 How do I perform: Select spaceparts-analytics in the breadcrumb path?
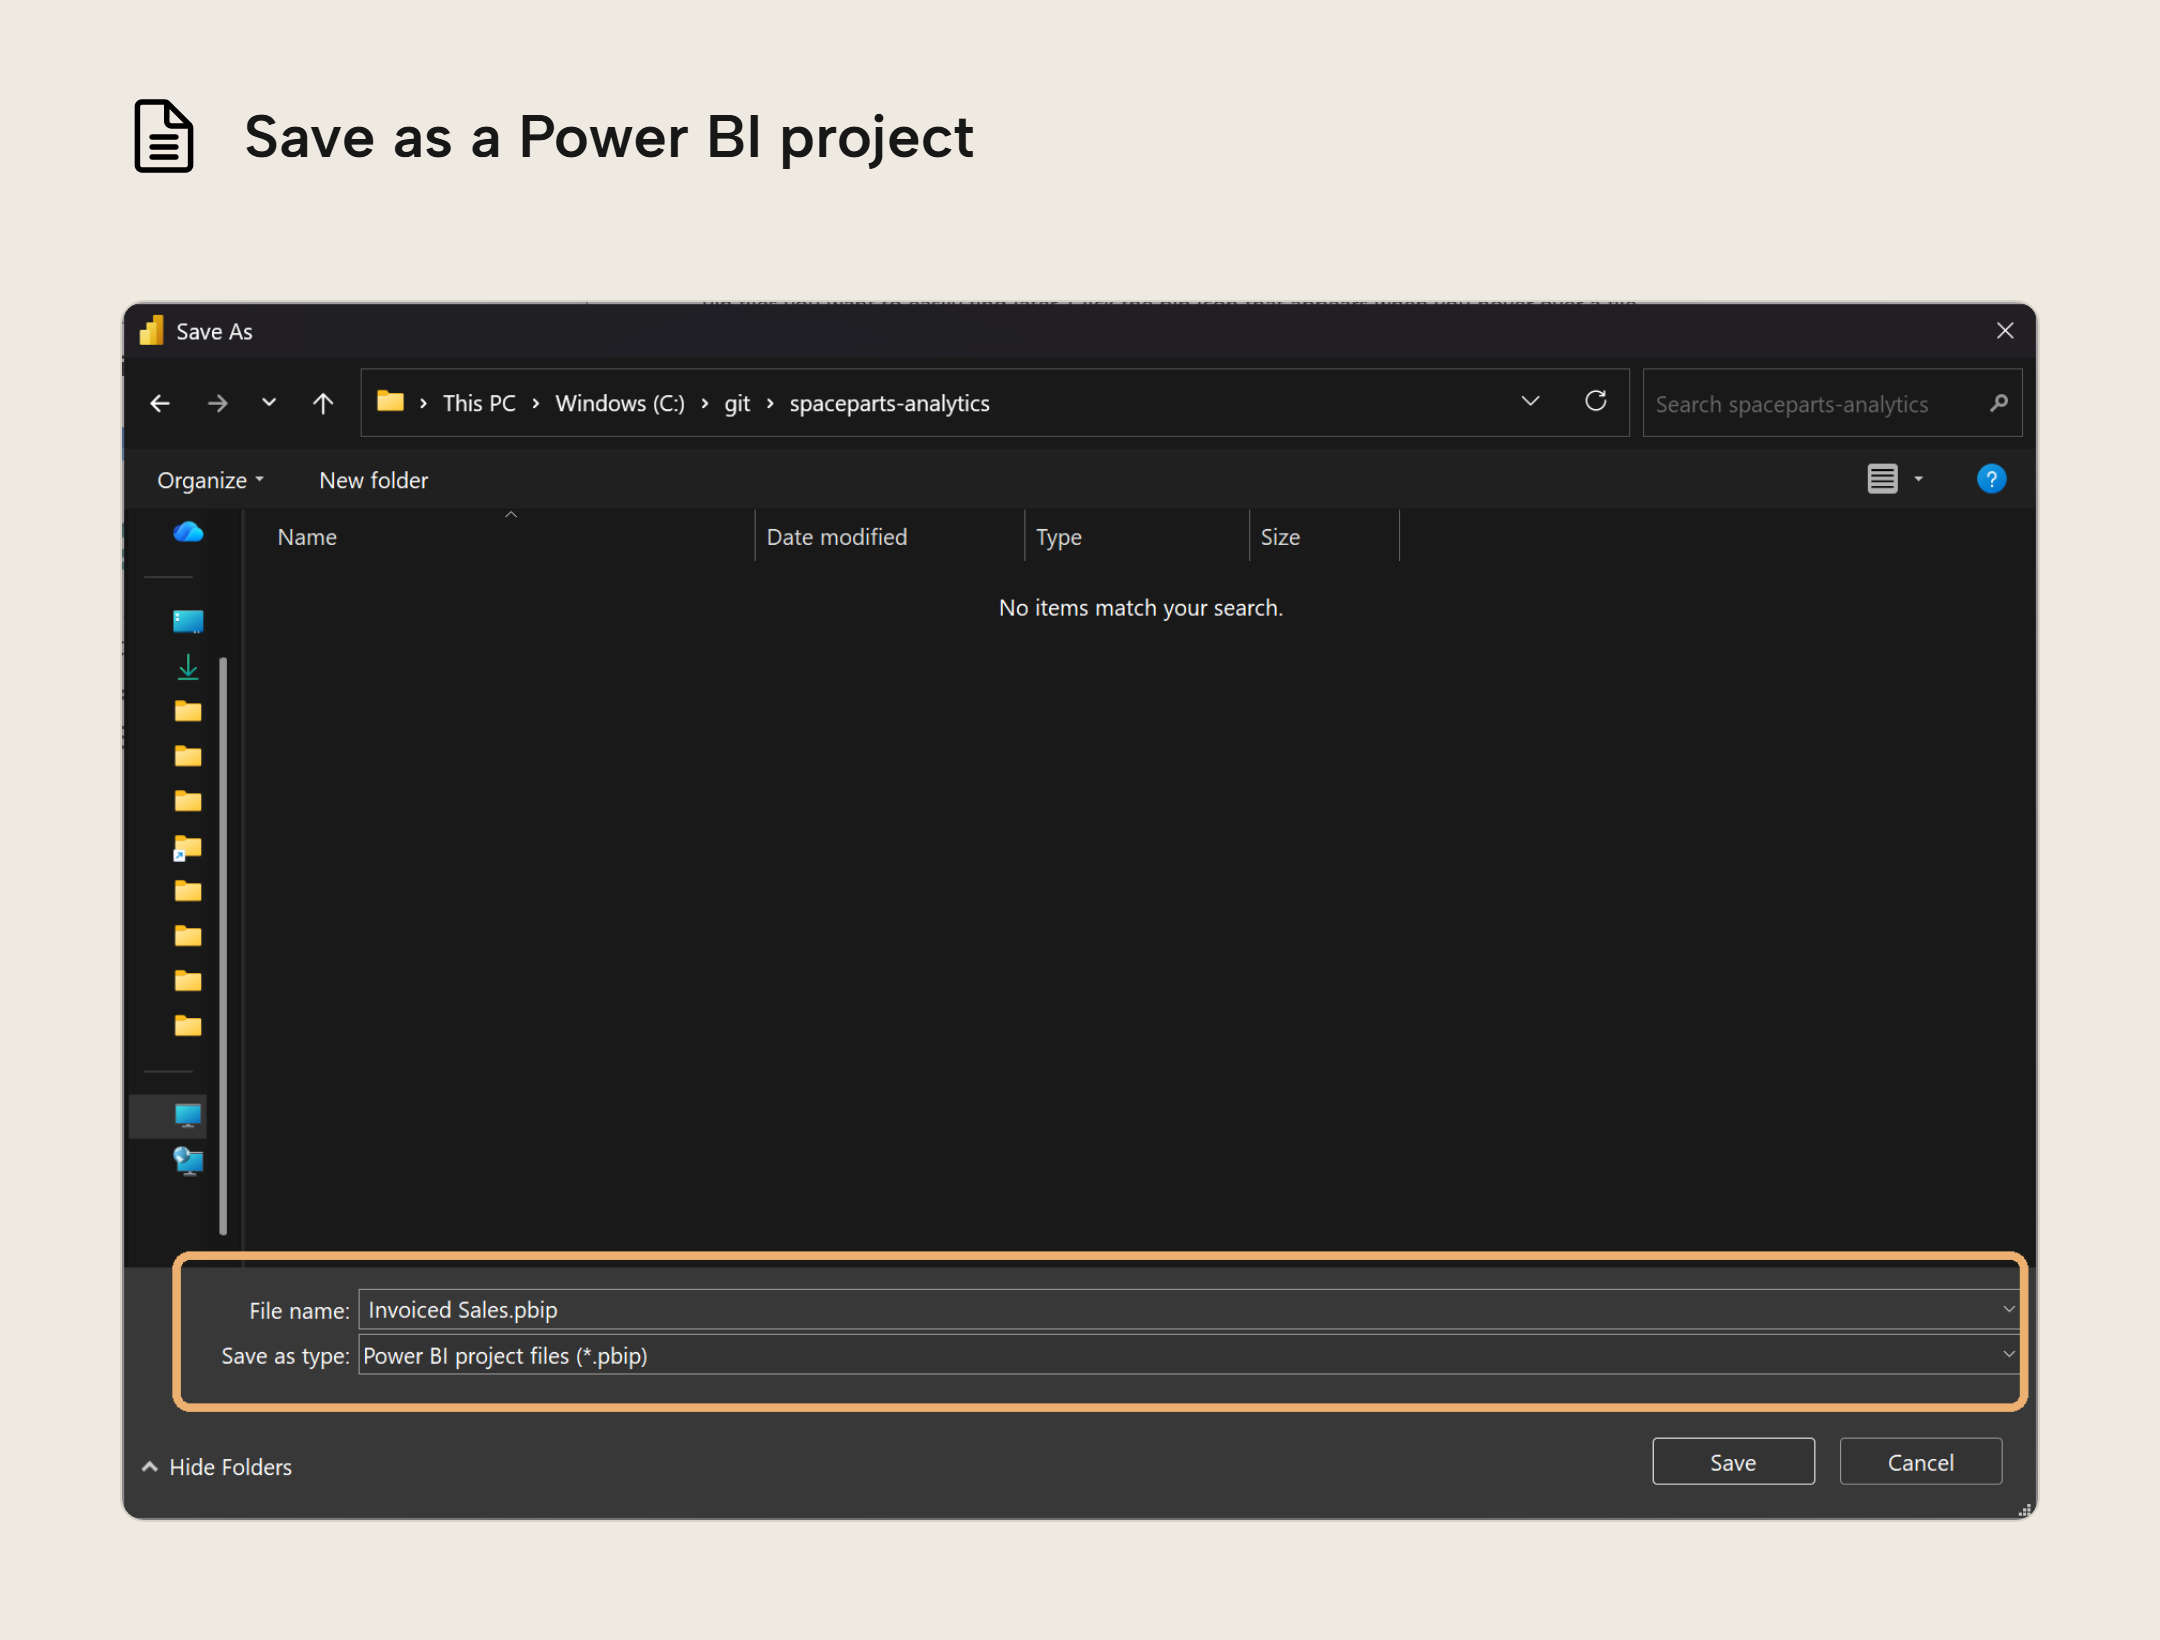pyautogui.click(x=889, y=403)
